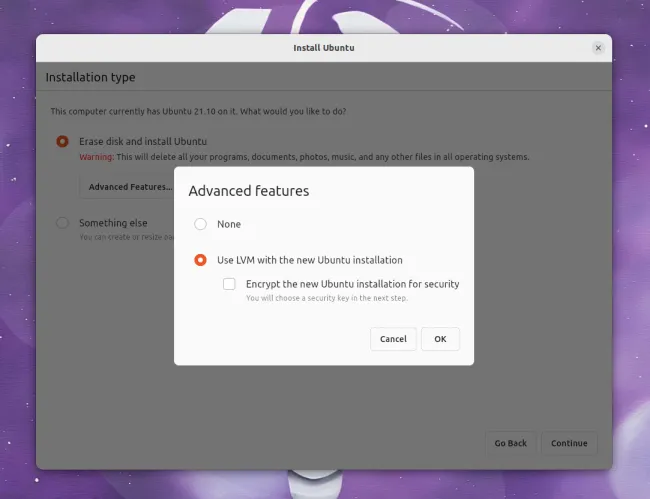Click the Installation type heading
The image size is (650, 499).
(x=90, y=78)
